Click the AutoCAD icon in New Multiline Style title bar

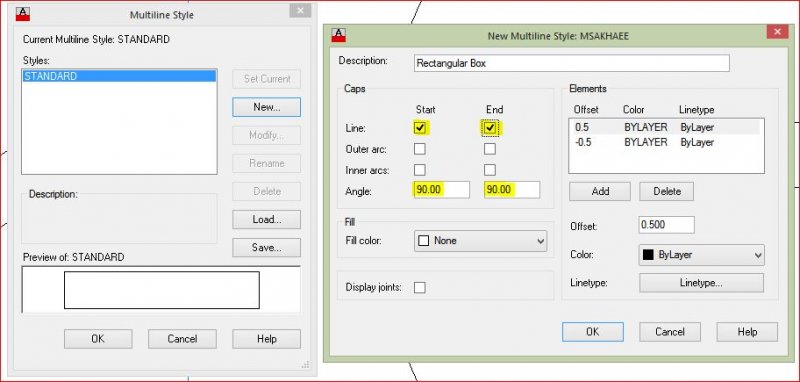[x=339, y=35]
